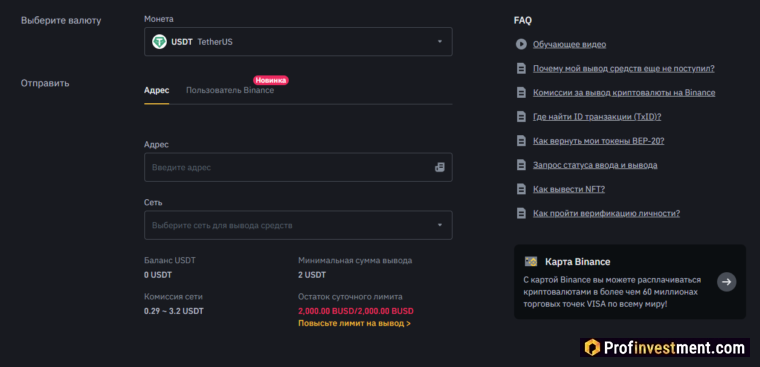760x367 pixels.
Task: Click the Минимальная сумма вывода label
Action: pos(355,261)
